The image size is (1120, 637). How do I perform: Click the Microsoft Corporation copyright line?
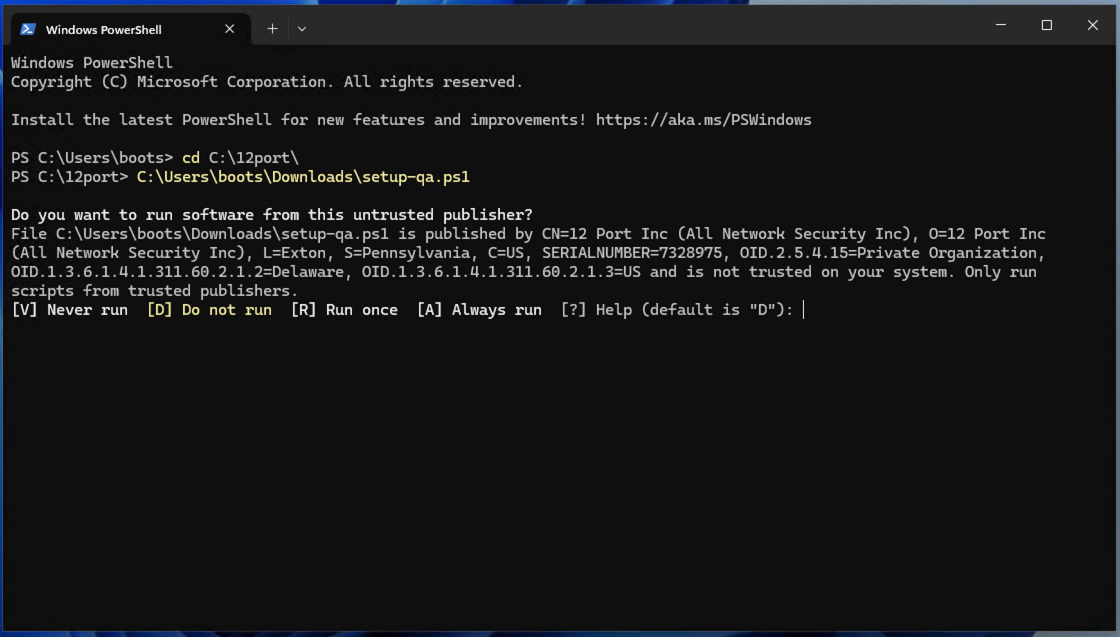click(266, 82)
